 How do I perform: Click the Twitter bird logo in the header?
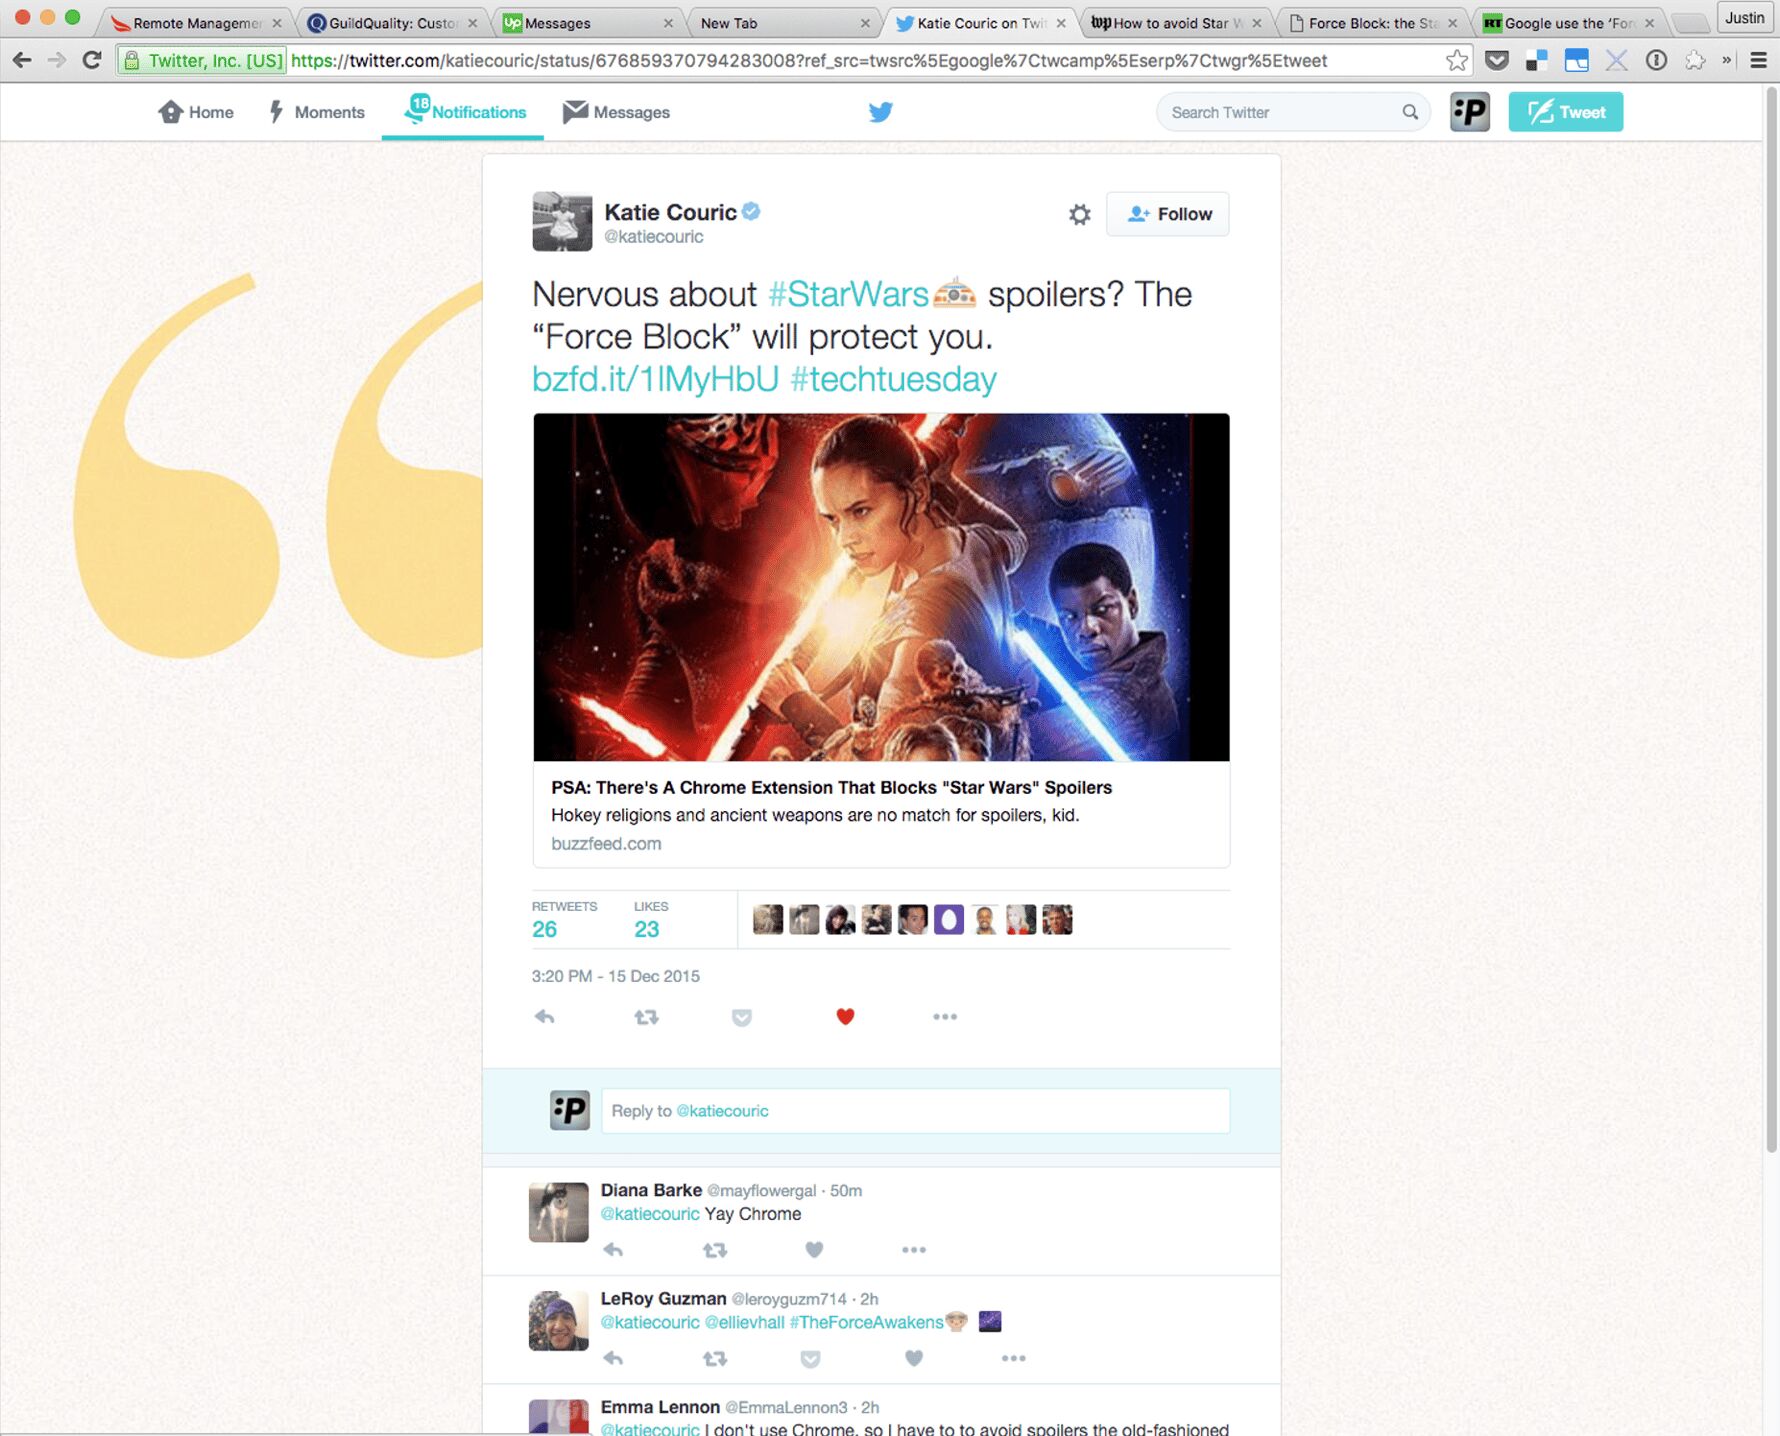click(880, 112)
